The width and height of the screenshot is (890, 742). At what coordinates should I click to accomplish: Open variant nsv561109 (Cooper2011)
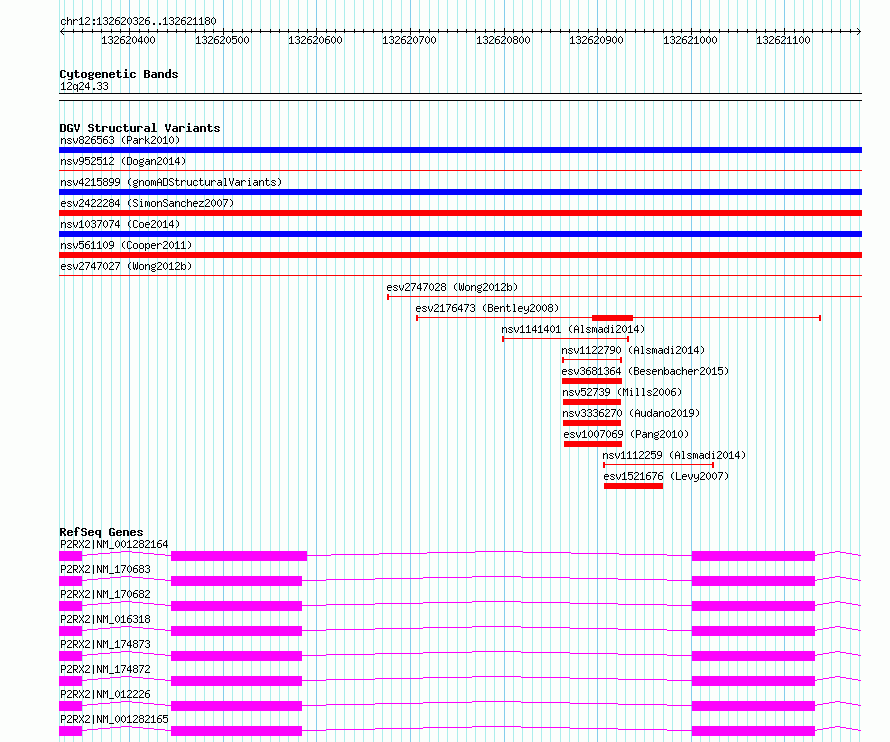pyautogui.click(x=126, y=245)
